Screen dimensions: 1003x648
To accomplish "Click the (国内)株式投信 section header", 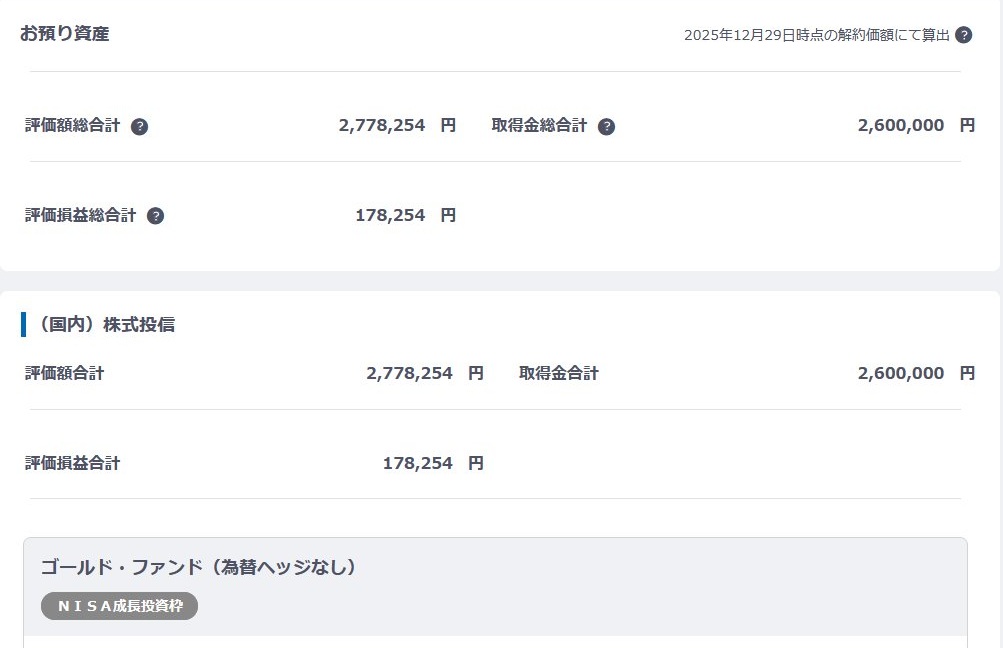I will coord(103,325).
